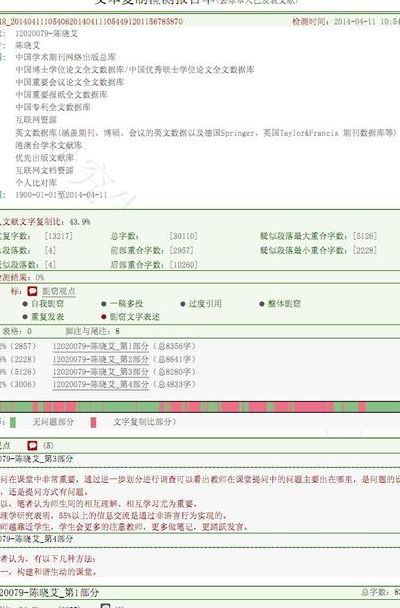Click the text 互联网文档资源
The width and height of the screenshot is (400, 608).
[45, 170]
